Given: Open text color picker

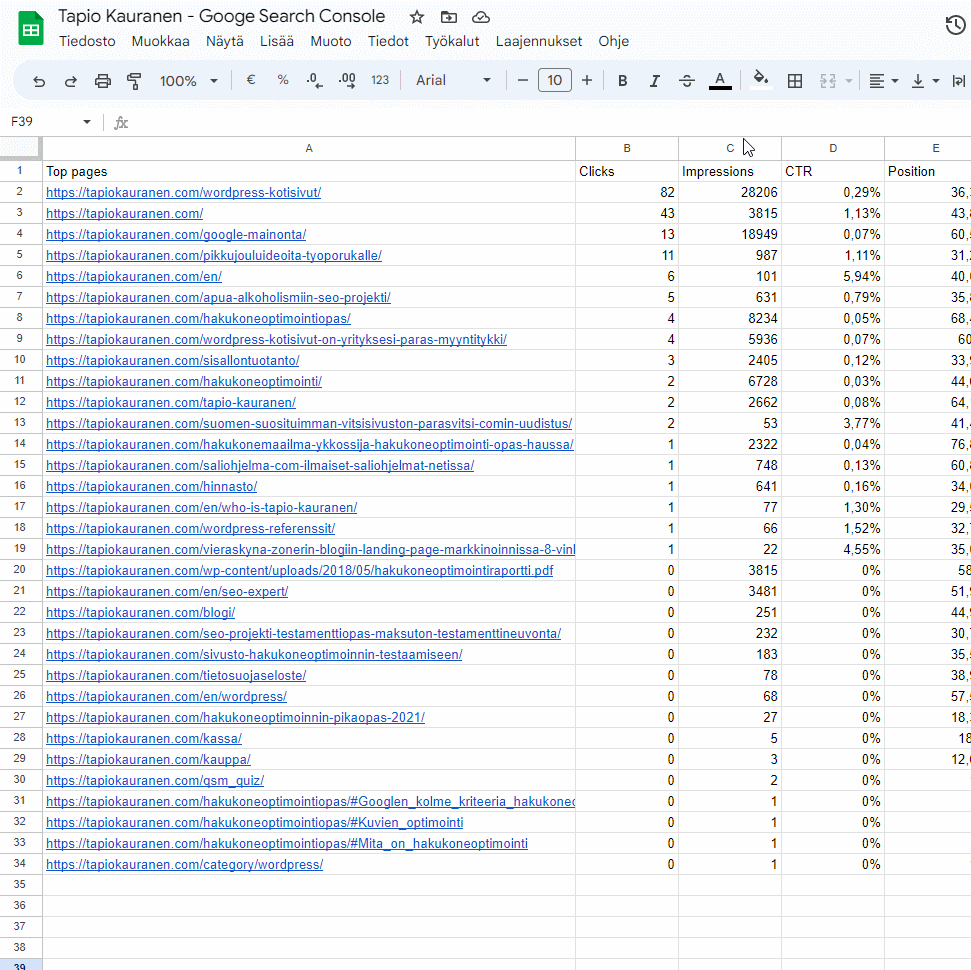Looking at the screenshot, I should (x=720, y=81).
